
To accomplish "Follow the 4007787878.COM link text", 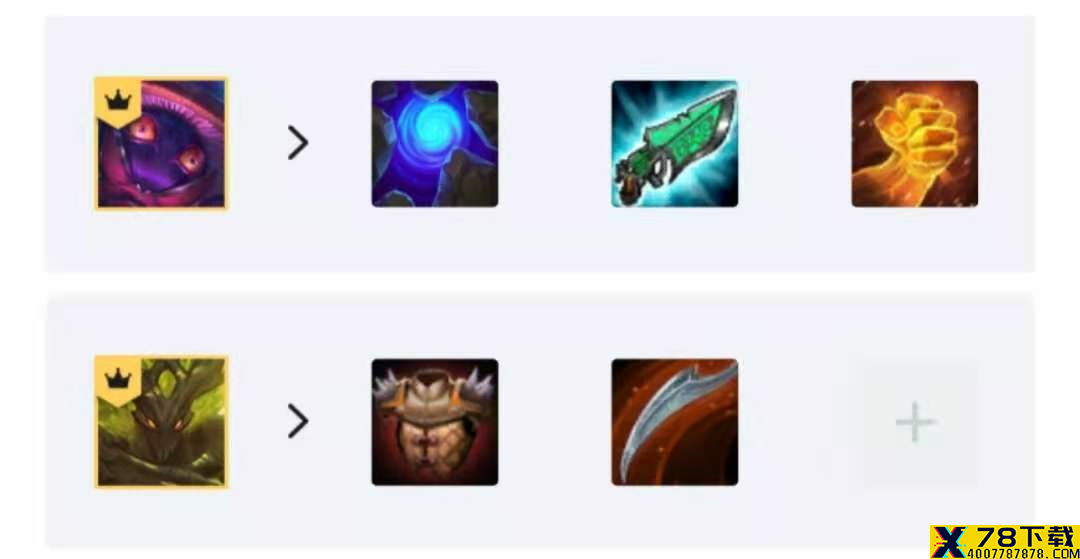I will coord(1022,553).
